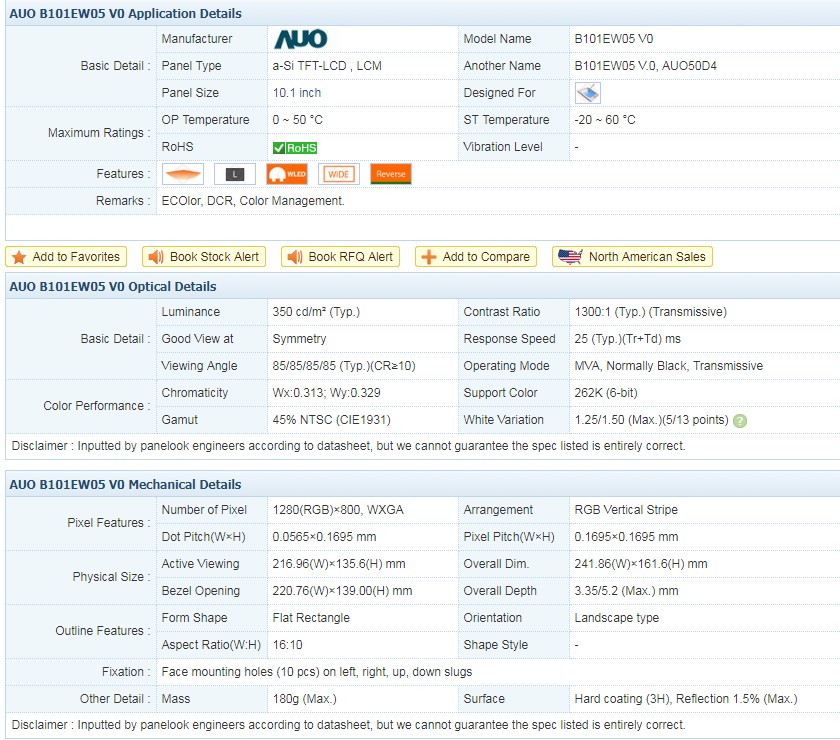840x740 pixels.
Task: Click the response speed '25 (Typ.)(Tr+Td) ms'
Action: tap(627, 339)
